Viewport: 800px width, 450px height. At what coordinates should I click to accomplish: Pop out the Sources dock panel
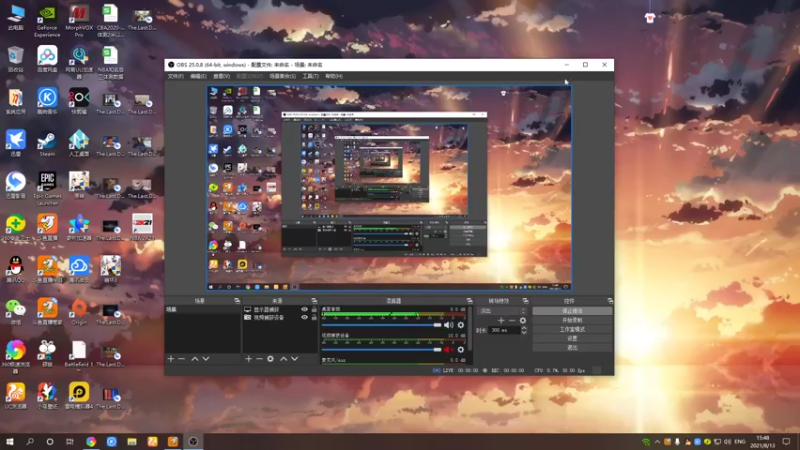click(314, 301)
